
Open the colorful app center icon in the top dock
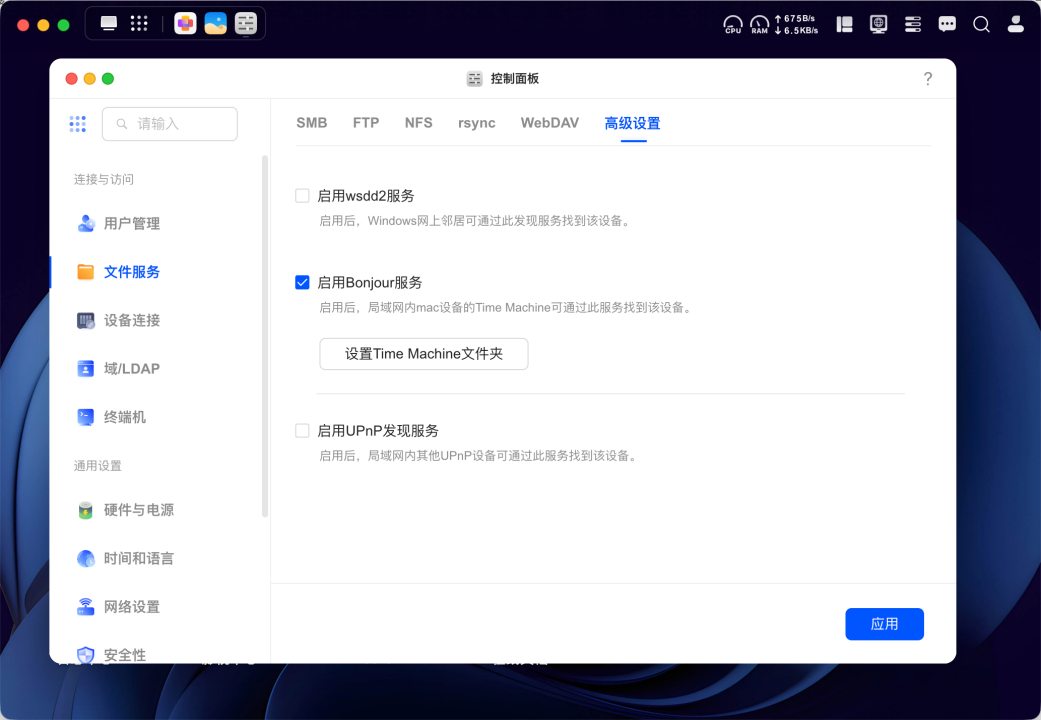pyautogui.click(x=185, y=24)
